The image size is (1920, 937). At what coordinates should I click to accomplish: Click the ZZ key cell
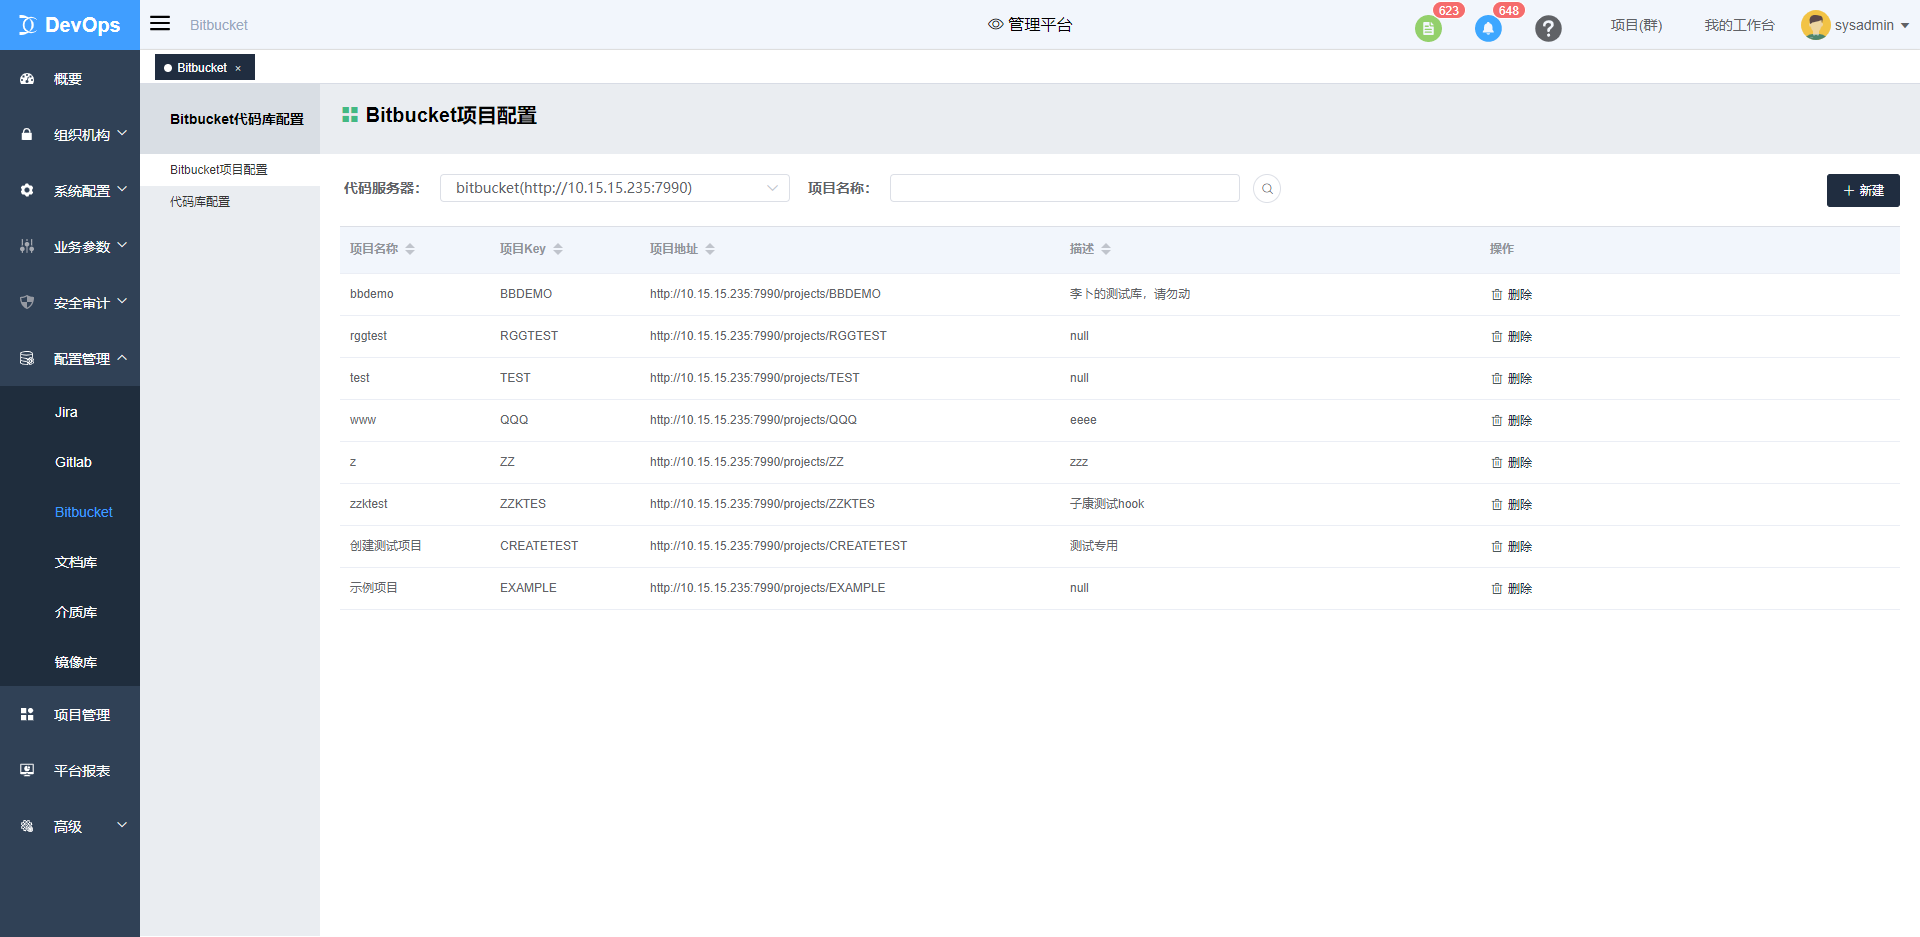click(507, 462)
